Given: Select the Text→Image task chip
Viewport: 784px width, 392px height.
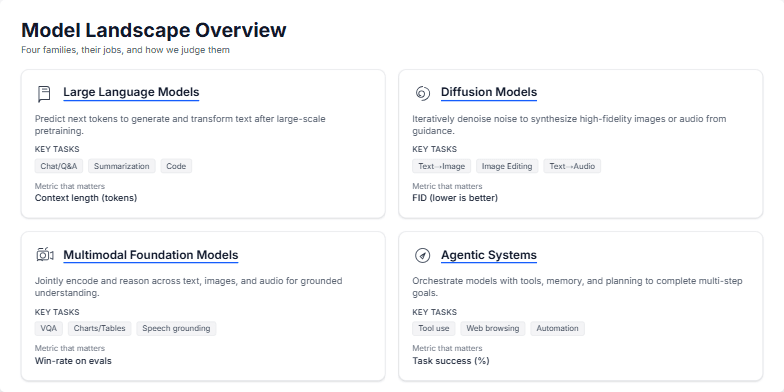Looking at the screenshot, I should 442,166.
